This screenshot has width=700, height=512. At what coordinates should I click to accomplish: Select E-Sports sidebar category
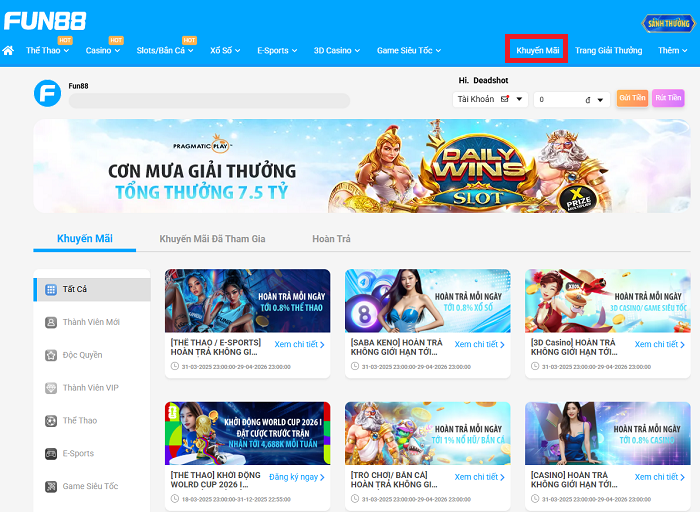click(92, 454)
